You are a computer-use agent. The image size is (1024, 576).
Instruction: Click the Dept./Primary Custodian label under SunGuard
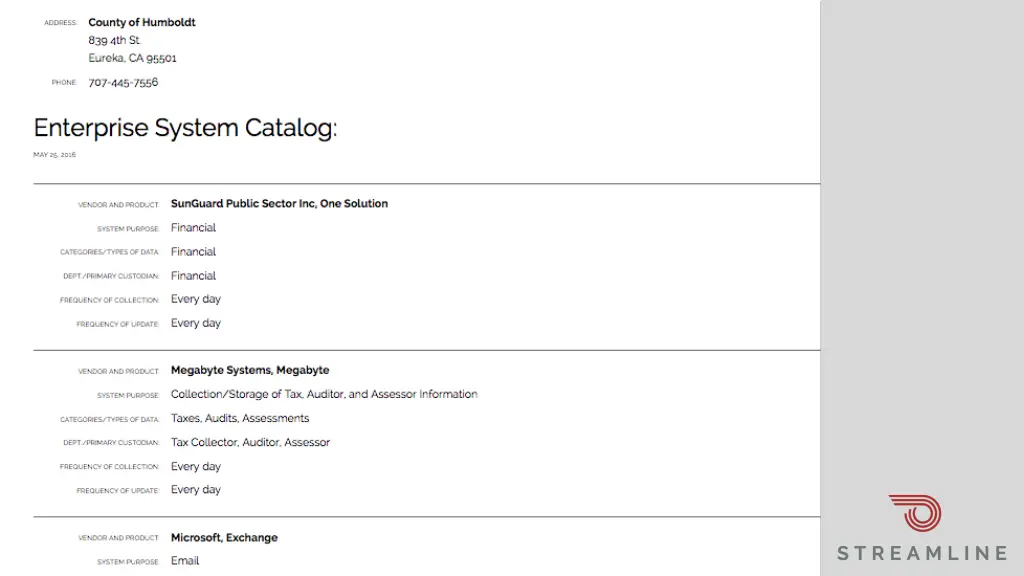pyautogui.click(x=111, y=276)
